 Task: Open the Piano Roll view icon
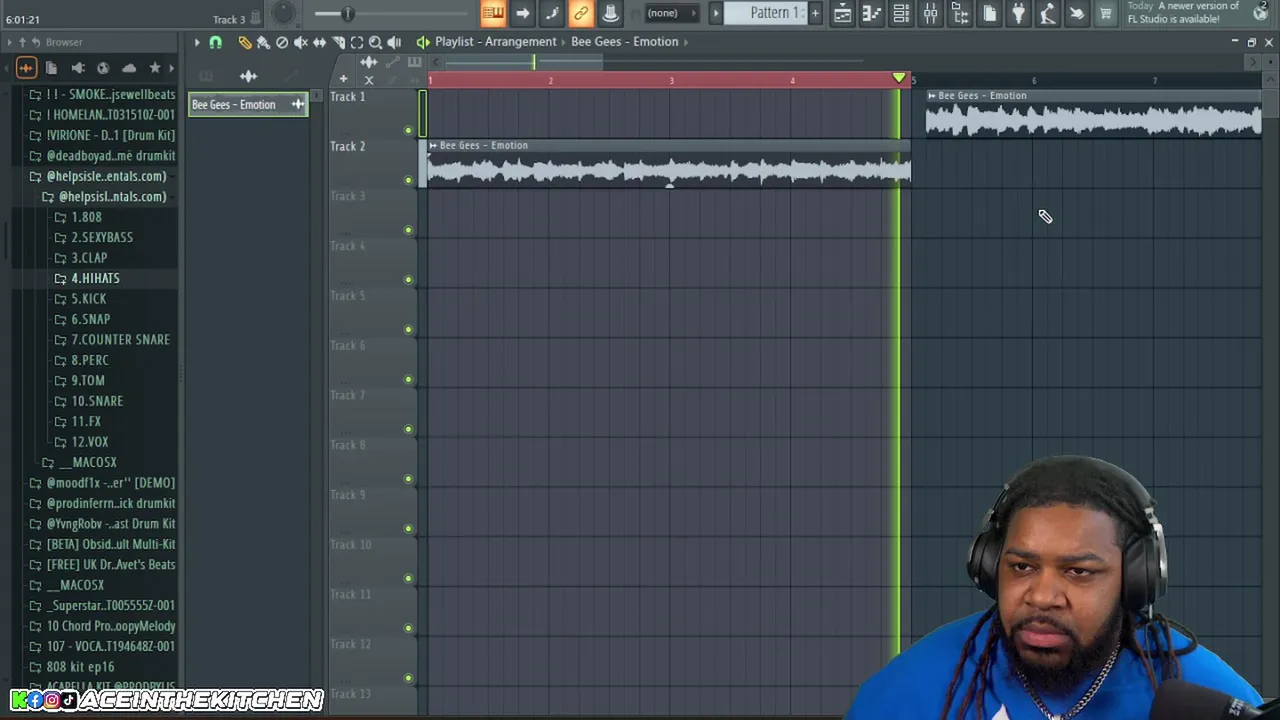tap(871, 13)
